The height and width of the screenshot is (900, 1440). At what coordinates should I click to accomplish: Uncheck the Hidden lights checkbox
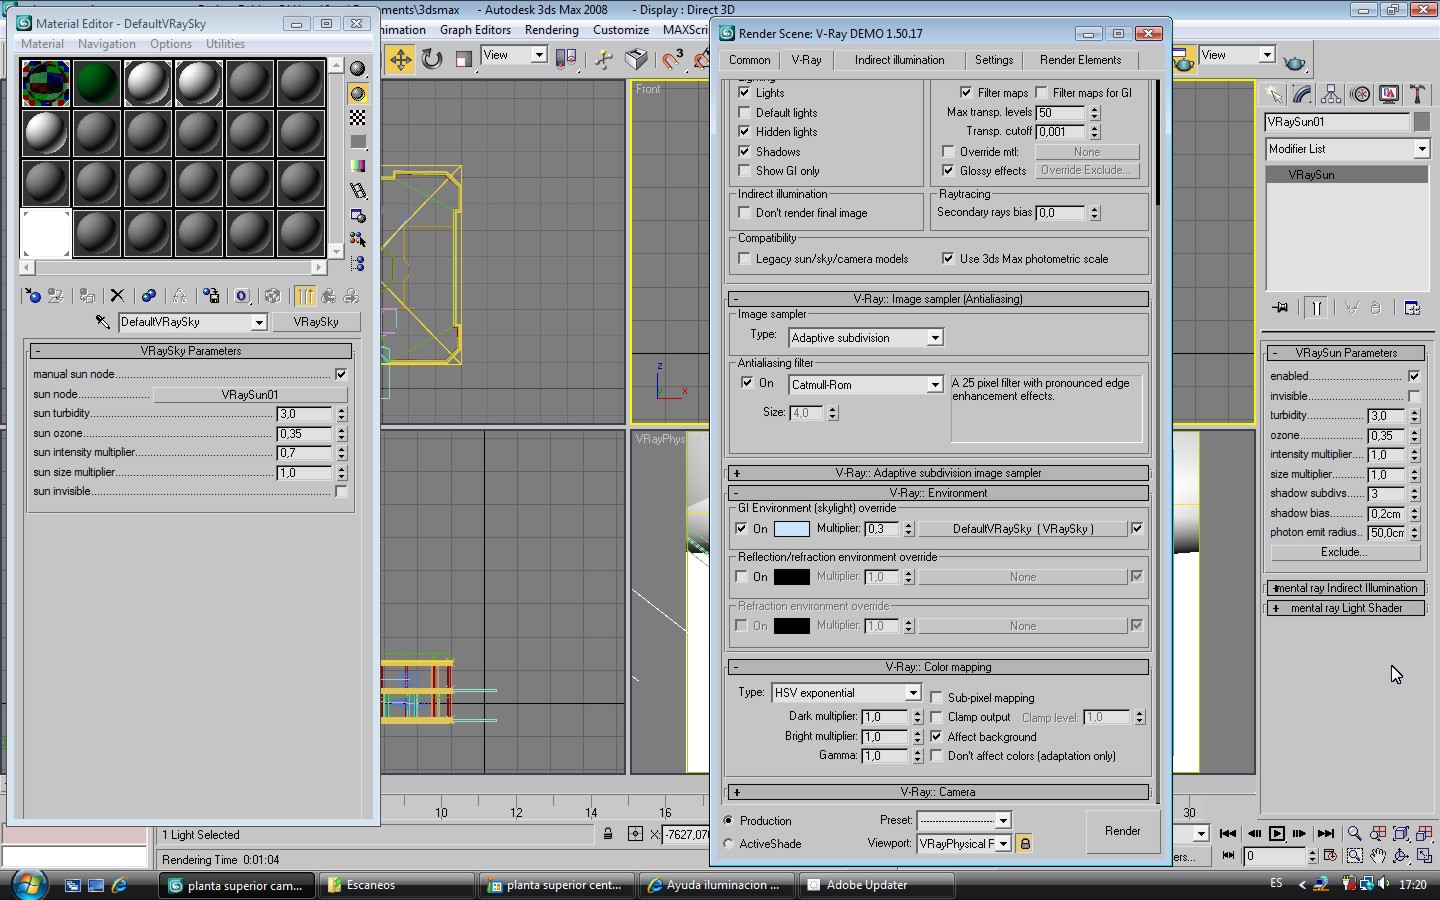point(744,131)
